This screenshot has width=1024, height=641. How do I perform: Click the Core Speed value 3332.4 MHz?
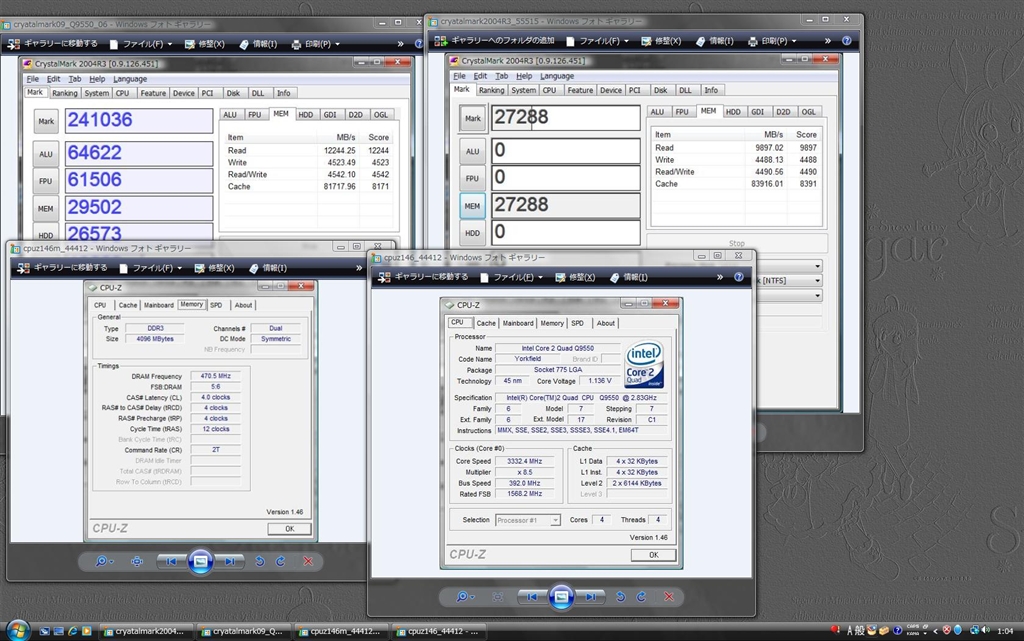tap(524, 461)
